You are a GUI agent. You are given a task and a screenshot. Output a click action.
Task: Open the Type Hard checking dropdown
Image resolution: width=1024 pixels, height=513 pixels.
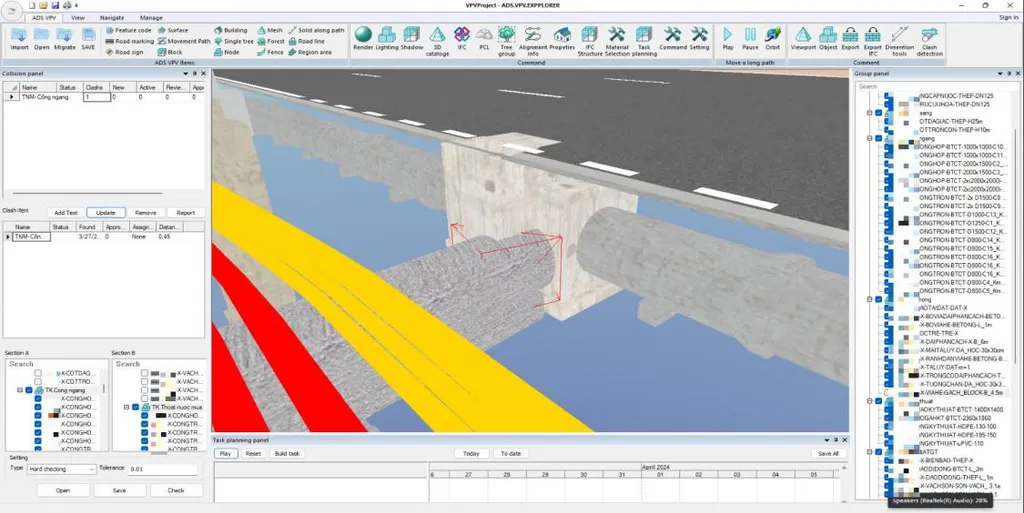pos(62,469)
